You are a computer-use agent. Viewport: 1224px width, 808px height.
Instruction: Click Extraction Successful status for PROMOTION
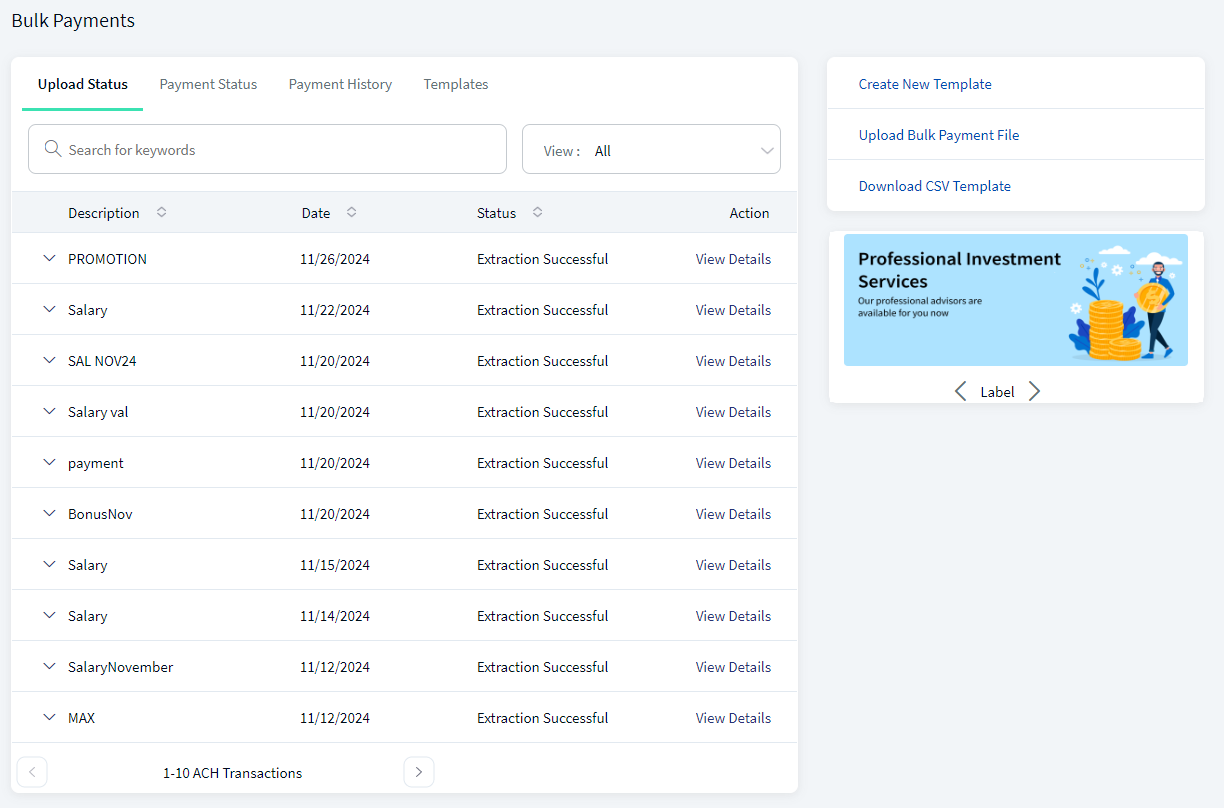tap(542, 259)
